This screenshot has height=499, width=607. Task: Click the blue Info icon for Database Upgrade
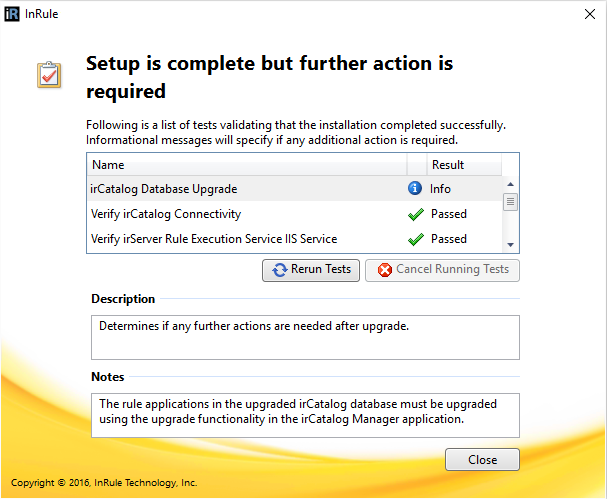pos(415,188)
